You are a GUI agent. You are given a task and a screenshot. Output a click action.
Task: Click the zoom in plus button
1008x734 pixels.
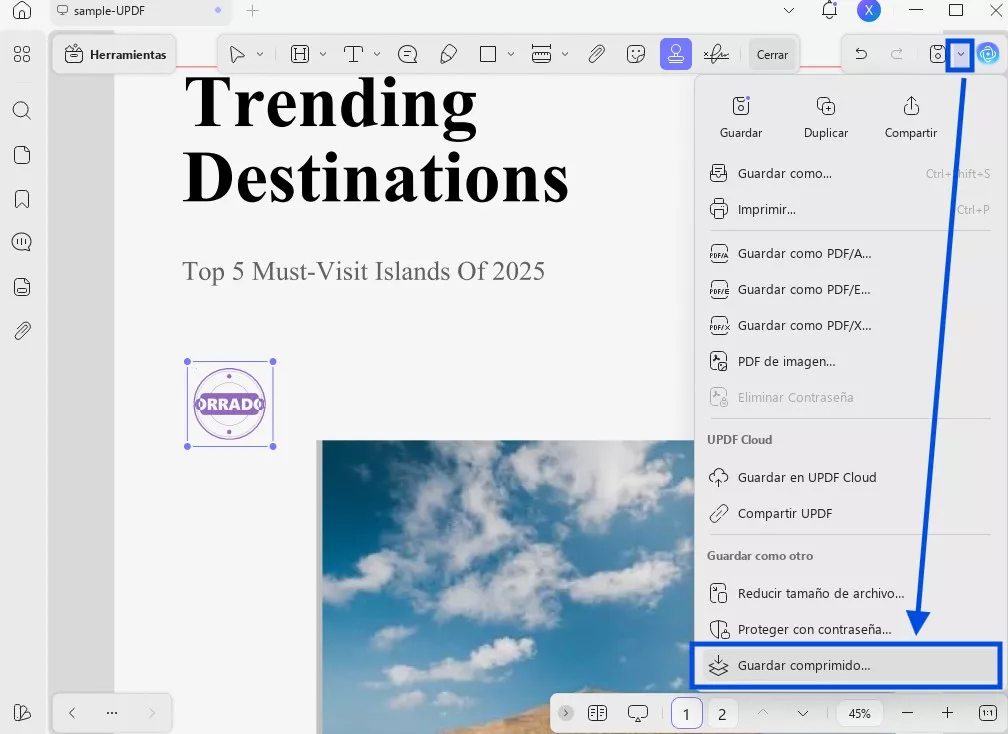[947, 713]
